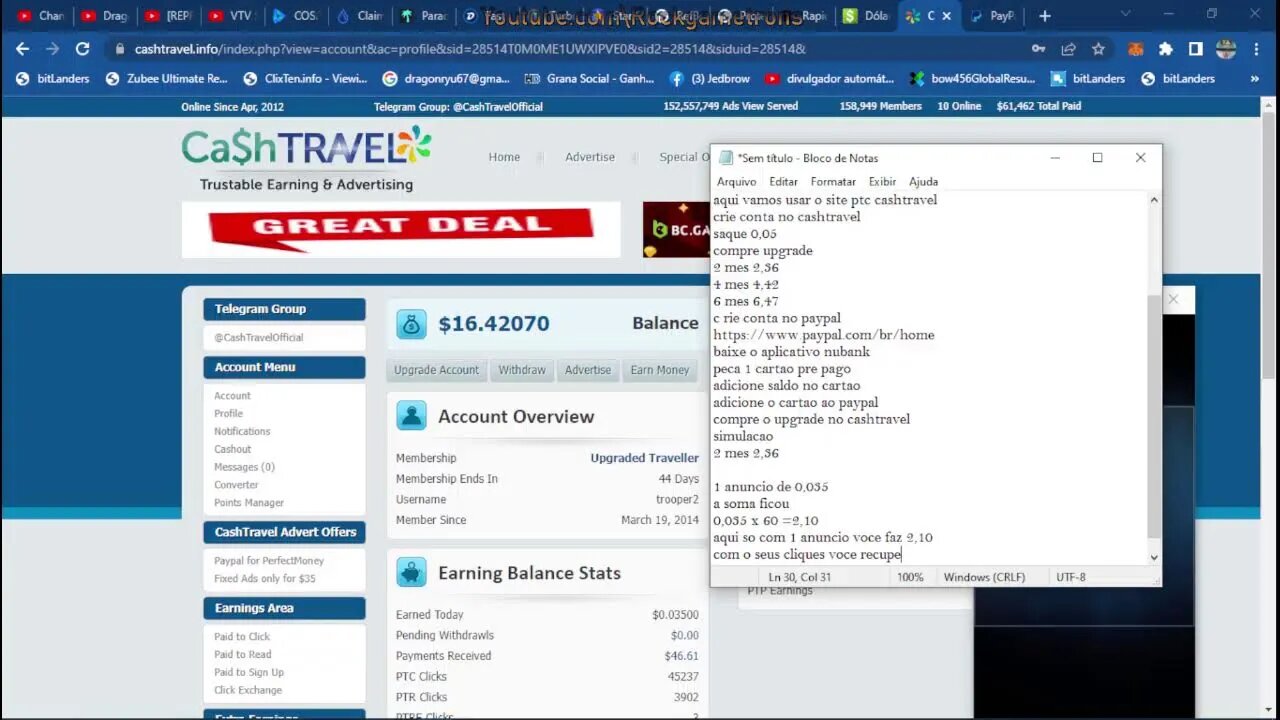Go back using the browser back arrow
Viewport: 1280px width, 720px height.
[x=22, y=48]
